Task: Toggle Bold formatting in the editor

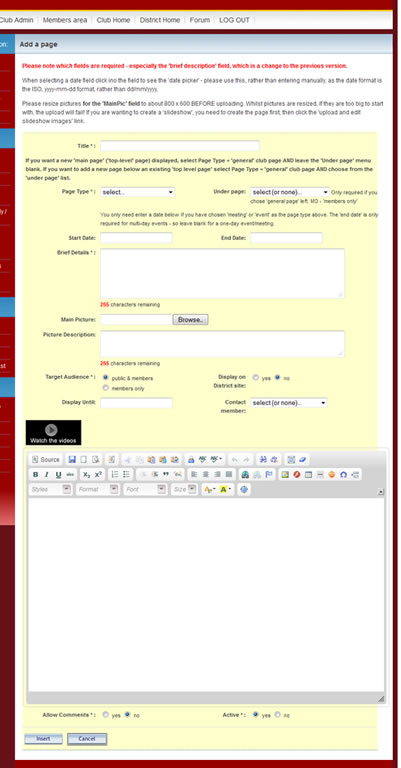Action: click(x=35, y=475)
